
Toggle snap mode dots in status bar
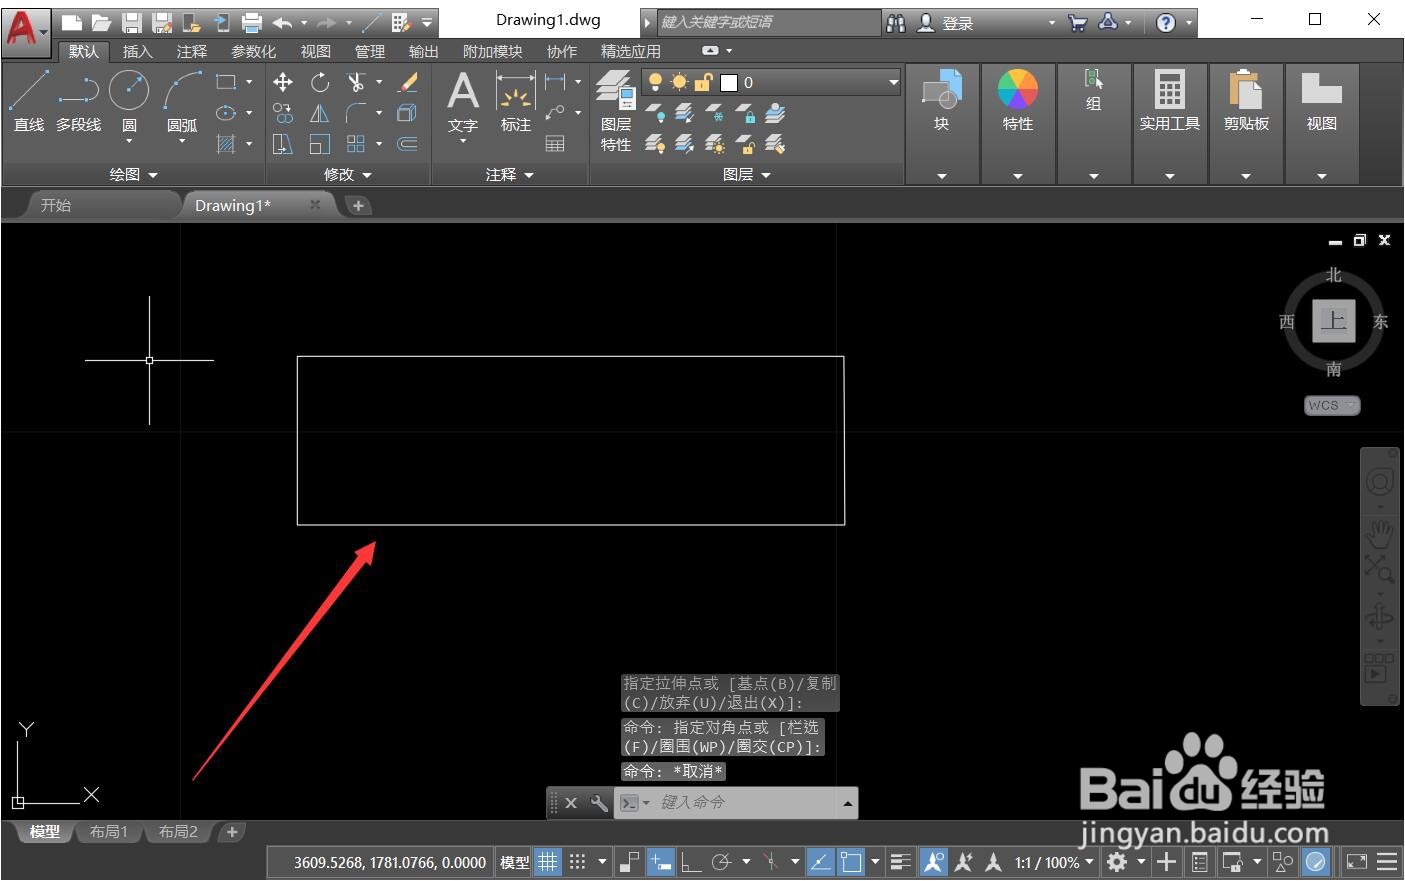click(x=578, y=861)
